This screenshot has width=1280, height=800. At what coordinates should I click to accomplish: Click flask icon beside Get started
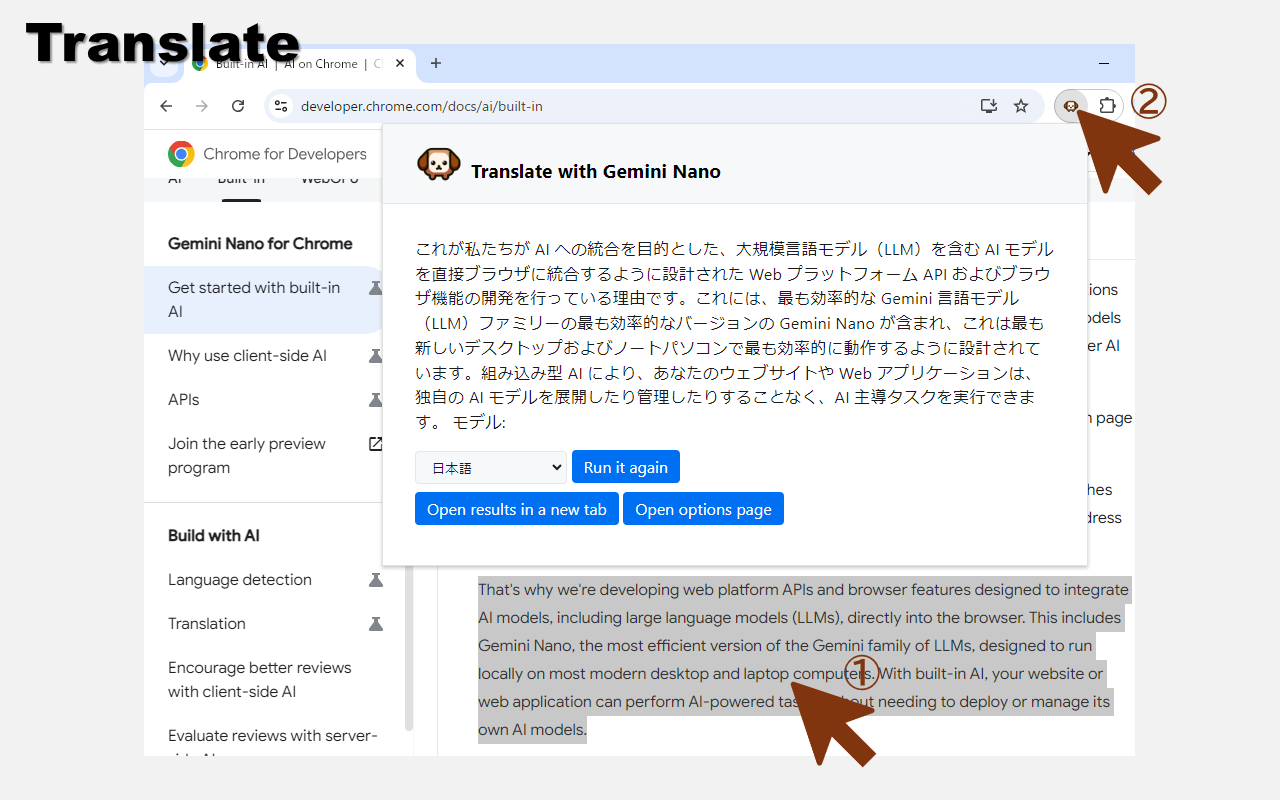376,287
